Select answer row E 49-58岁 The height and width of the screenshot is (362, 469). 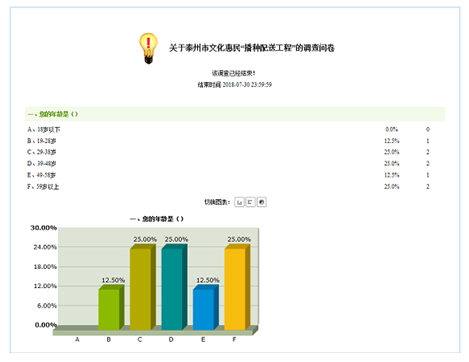click(235, 175)
